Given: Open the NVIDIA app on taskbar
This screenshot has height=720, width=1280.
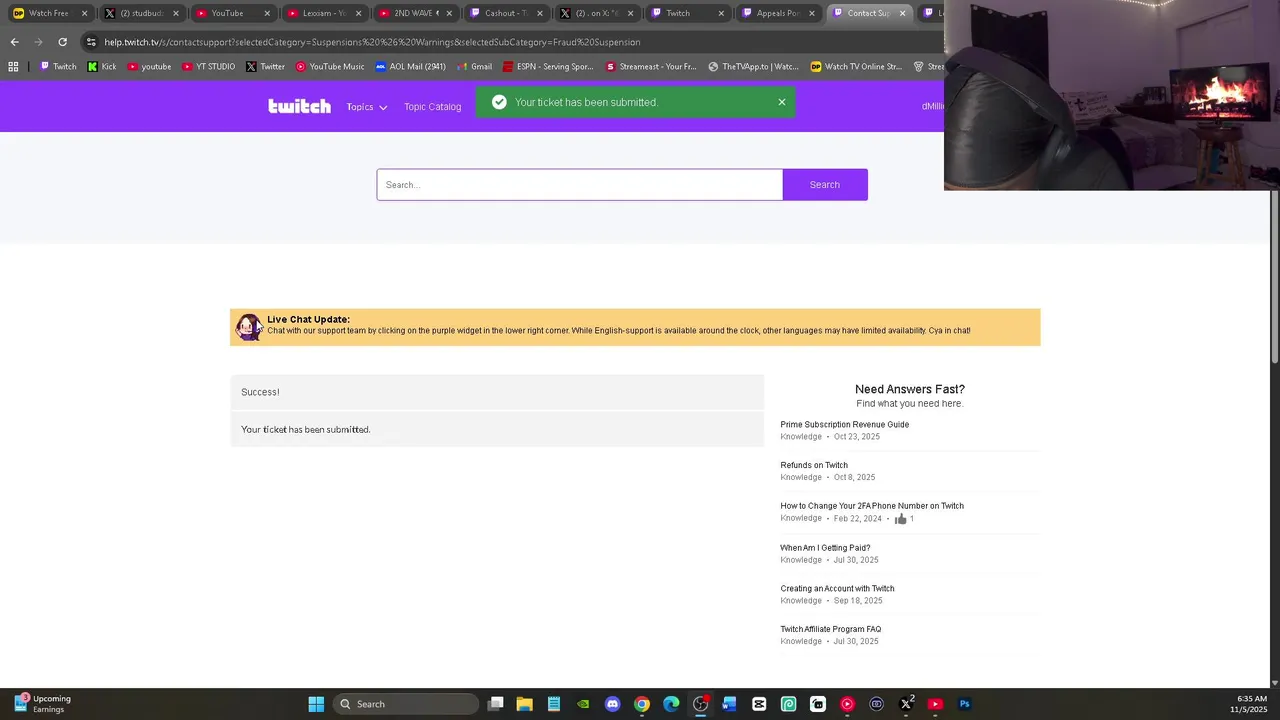Looking at the screenshot, I should tap(583, 704).
